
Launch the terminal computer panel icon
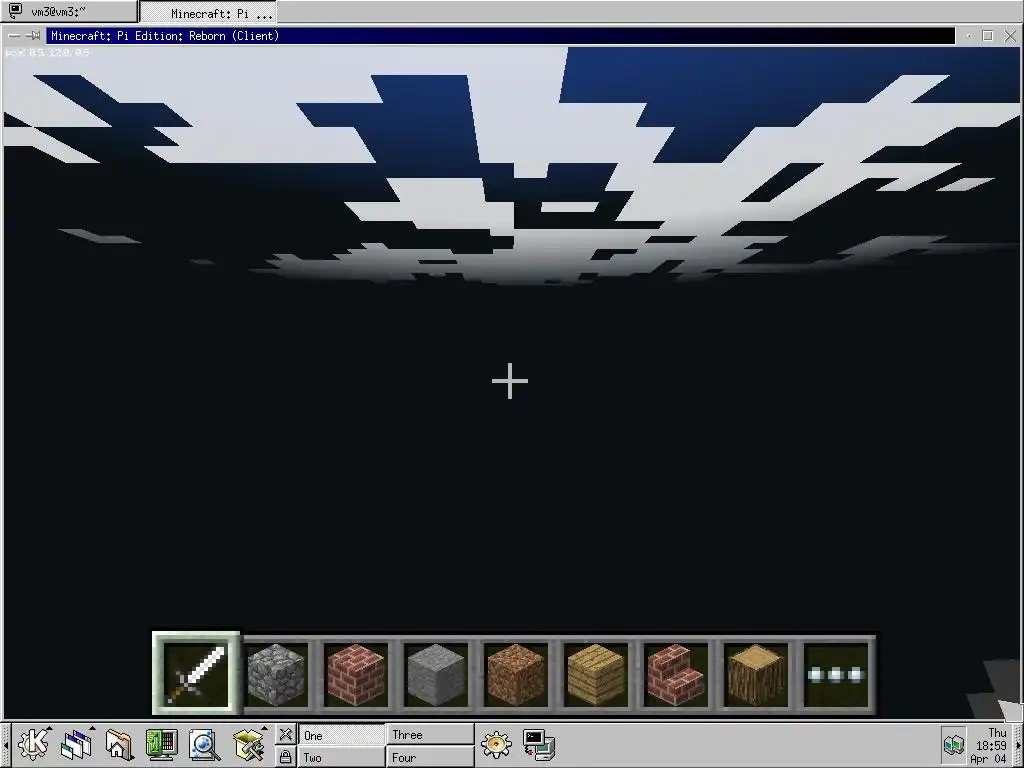(x=539, y=744)
